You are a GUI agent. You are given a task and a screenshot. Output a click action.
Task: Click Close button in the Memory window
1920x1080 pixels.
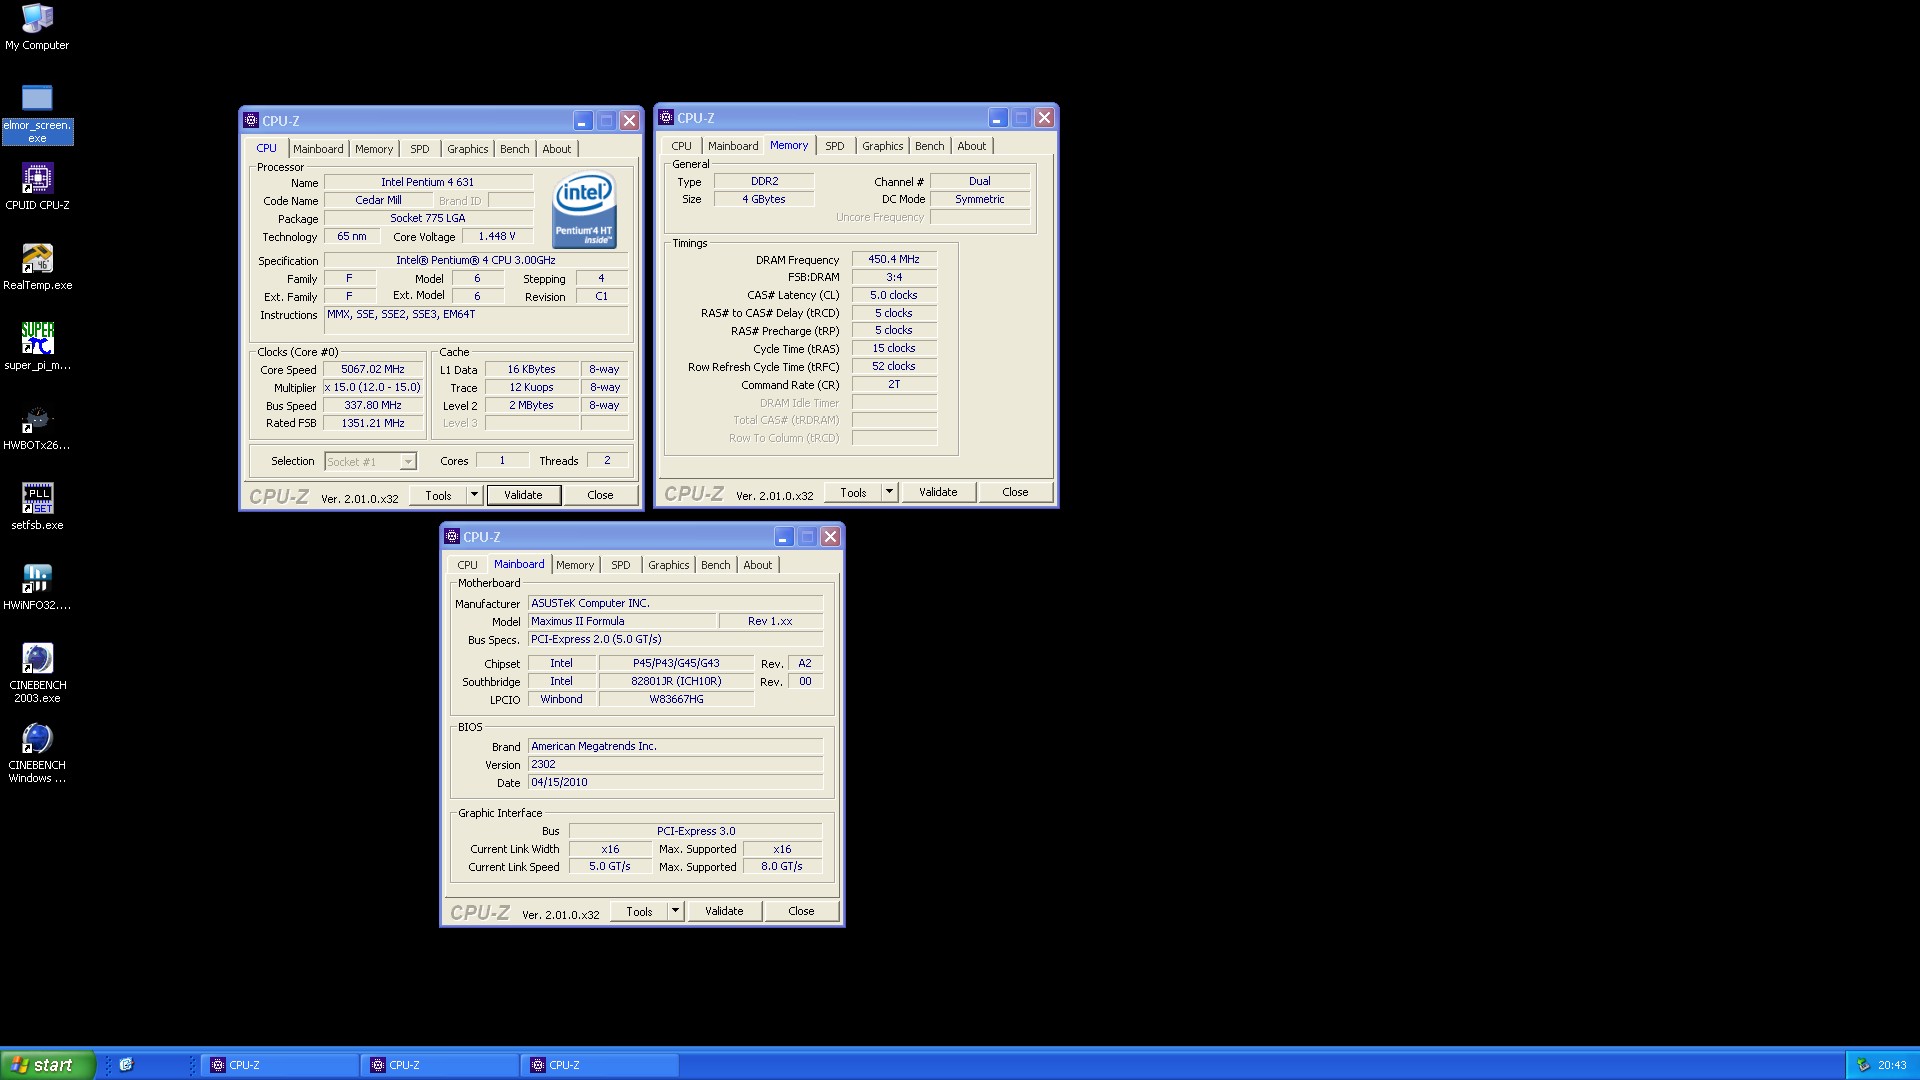click(x=1015, y=492)
